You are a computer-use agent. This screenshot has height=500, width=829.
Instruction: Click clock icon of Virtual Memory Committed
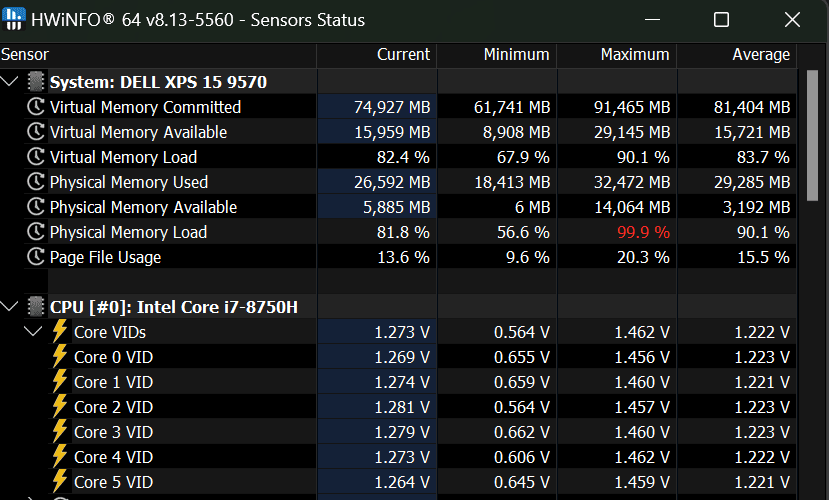tap(36, 107)
